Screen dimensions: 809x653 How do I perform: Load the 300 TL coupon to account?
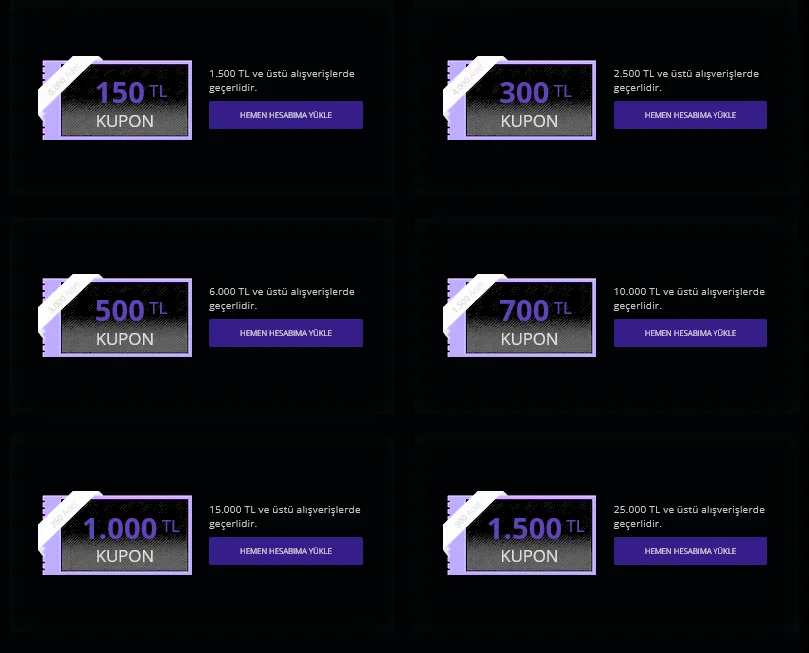pyautogui.click(x=690, y=115)
